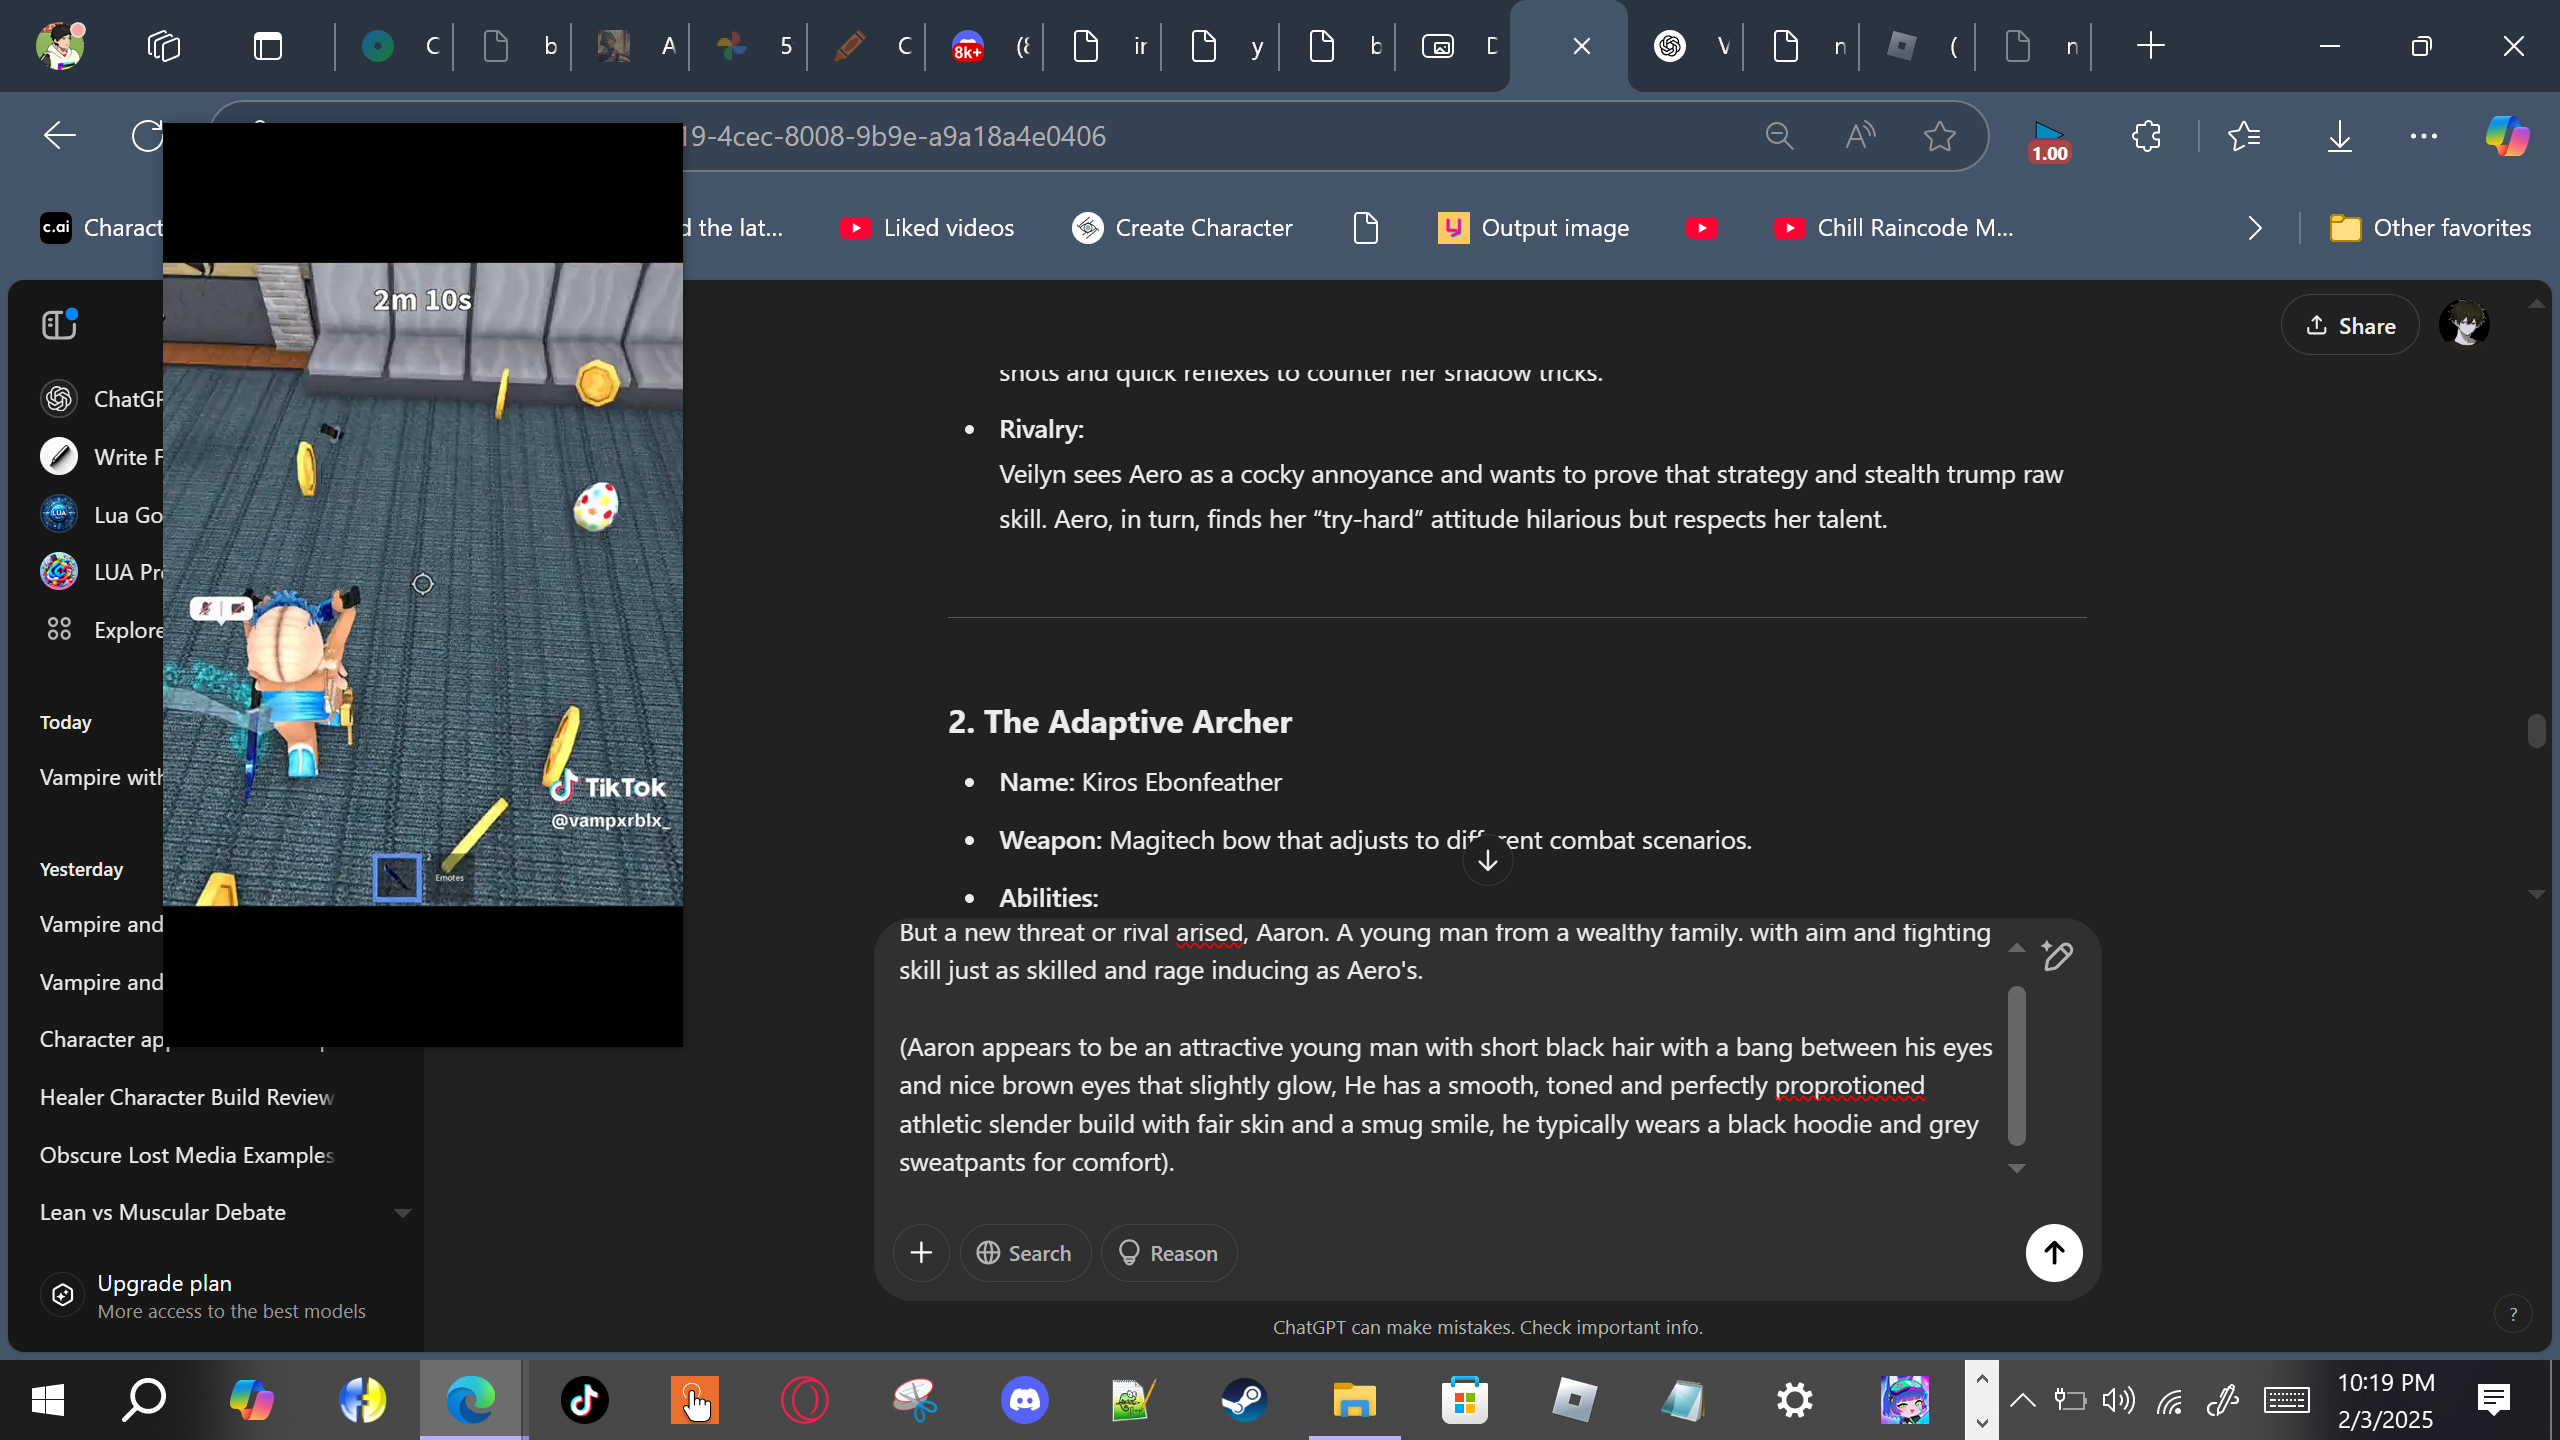Click the ChatGPT sidebar panel icon
The image size is (2560, 1440).
(59, 324)
